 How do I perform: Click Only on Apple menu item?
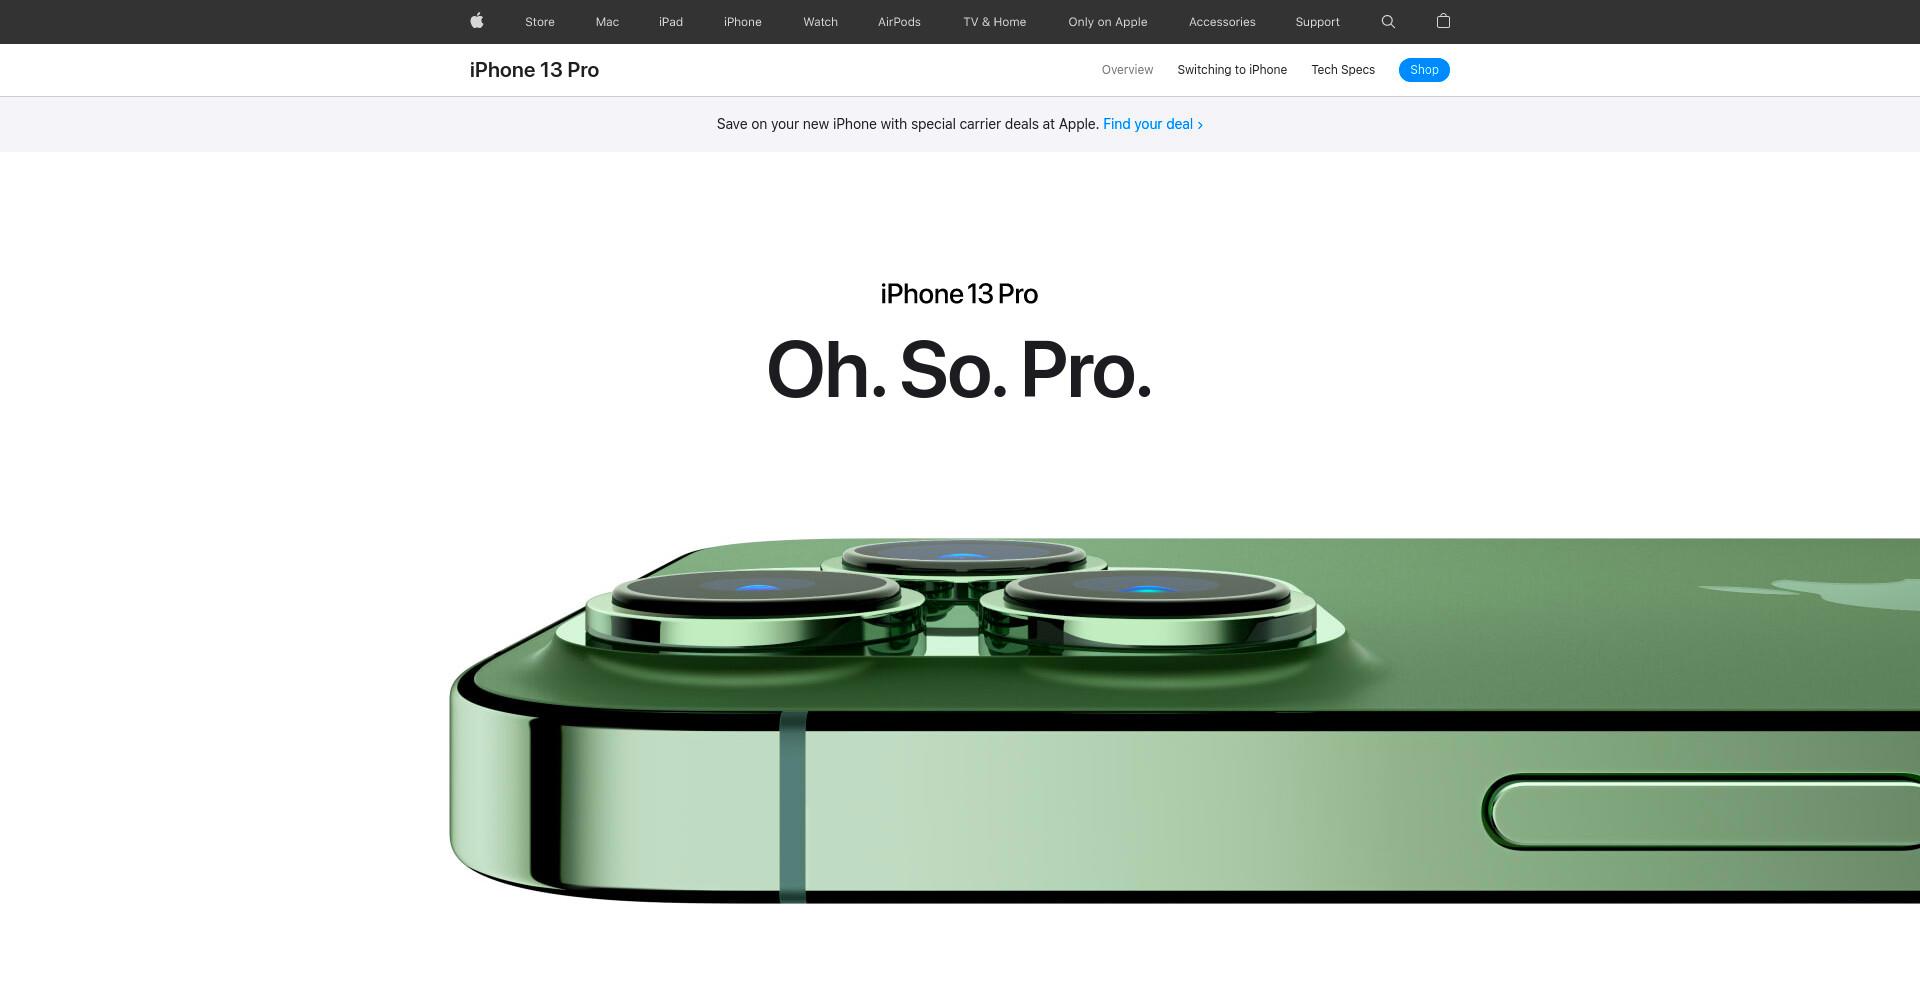pyautogui.click(x=1108, y=22)
